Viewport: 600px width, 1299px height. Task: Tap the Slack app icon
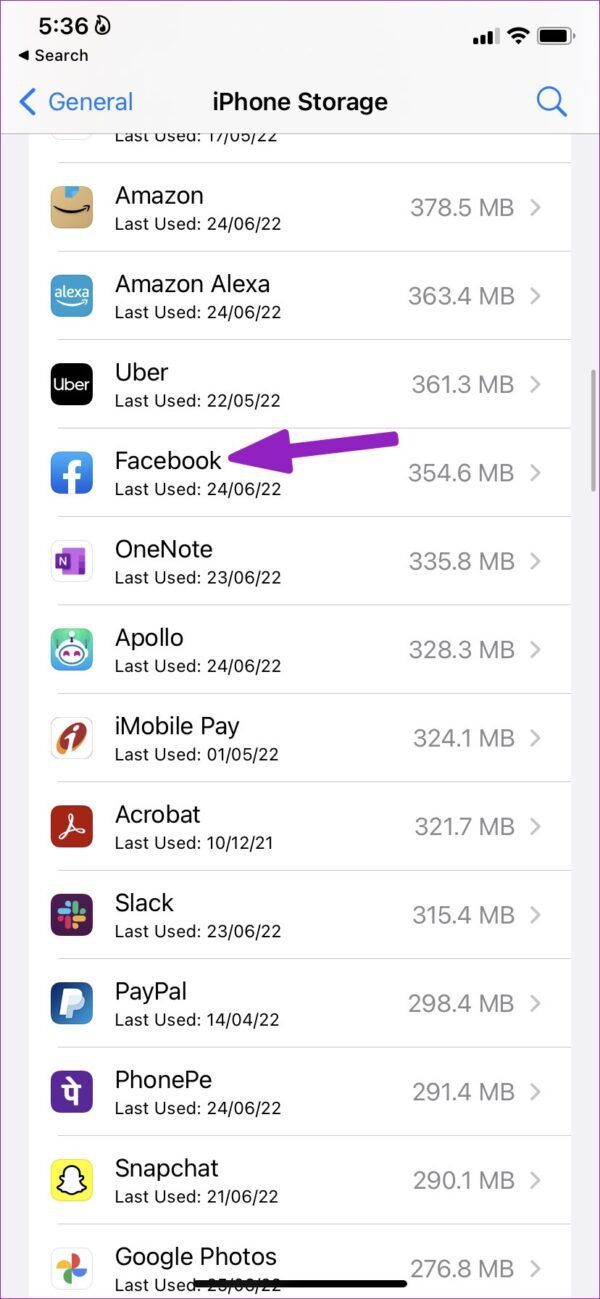[72, 915]
